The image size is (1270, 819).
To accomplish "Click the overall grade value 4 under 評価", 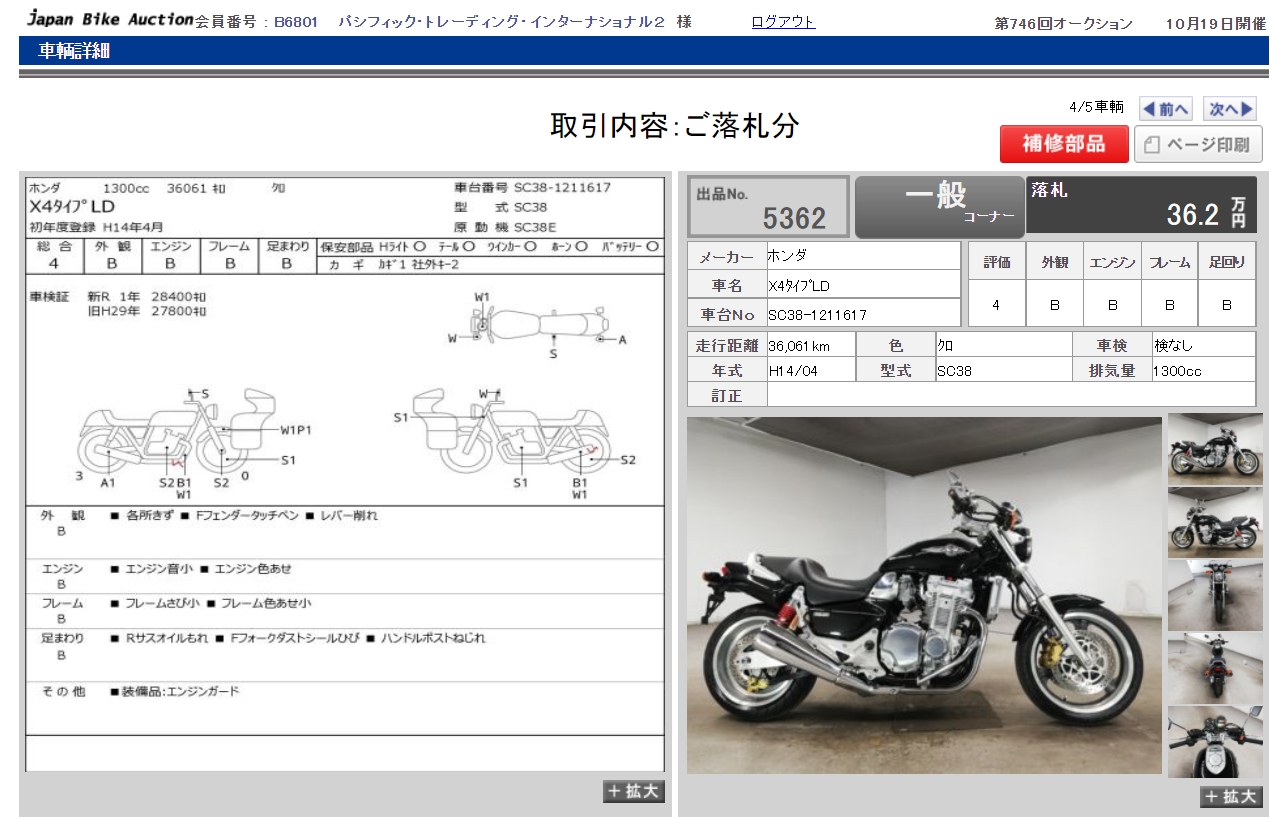I will 996,305.
